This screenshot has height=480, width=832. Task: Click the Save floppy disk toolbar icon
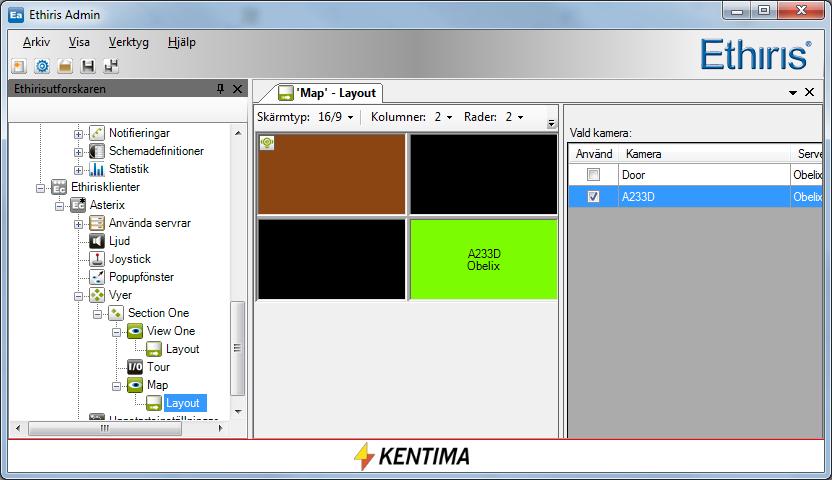[x=88, y=66]
